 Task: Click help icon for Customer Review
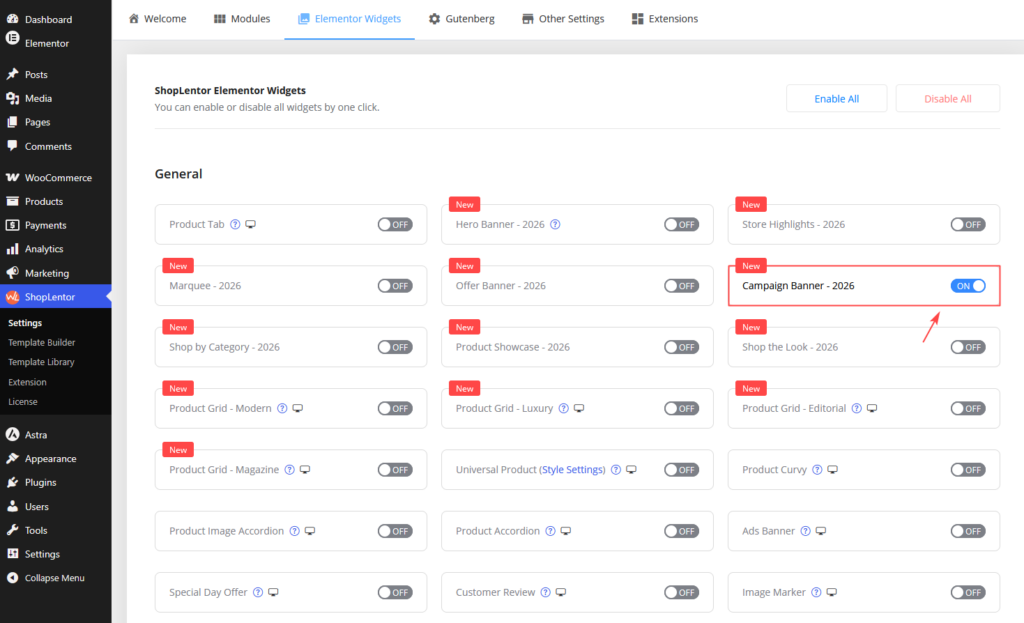click(x=545, y=592)
